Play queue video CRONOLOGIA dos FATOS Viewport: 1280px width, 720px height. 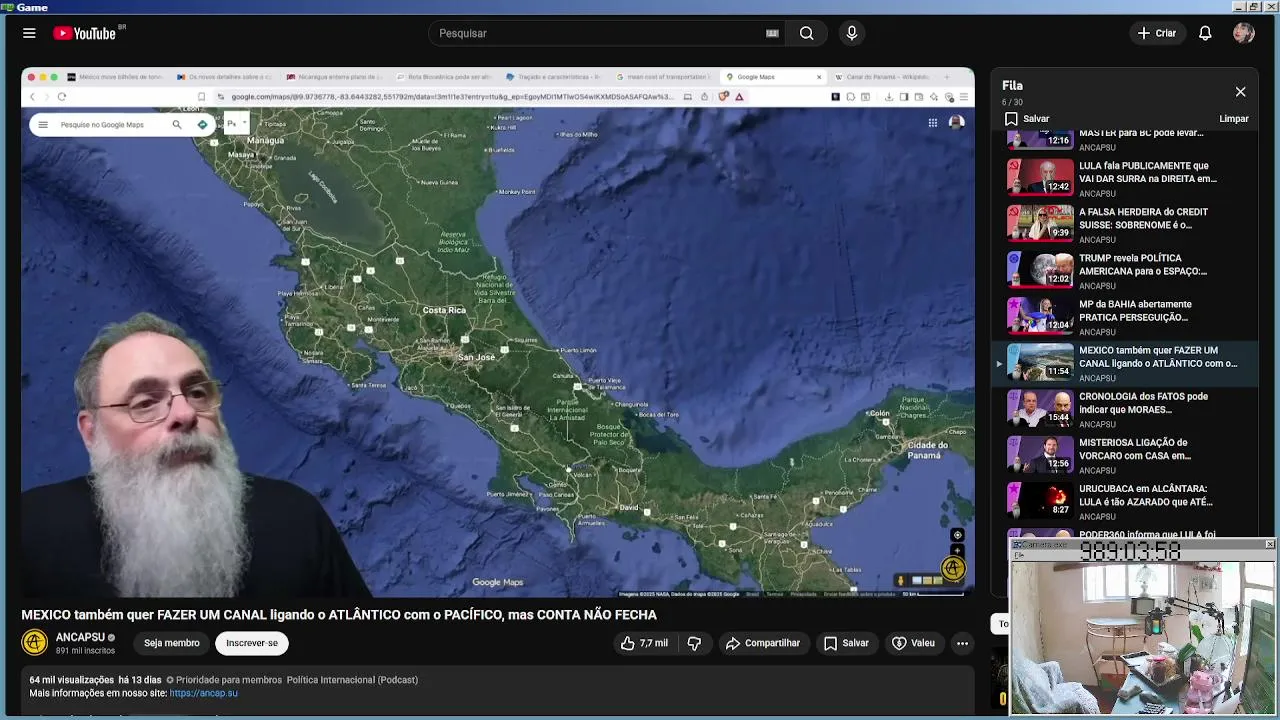click(1125, 408)
